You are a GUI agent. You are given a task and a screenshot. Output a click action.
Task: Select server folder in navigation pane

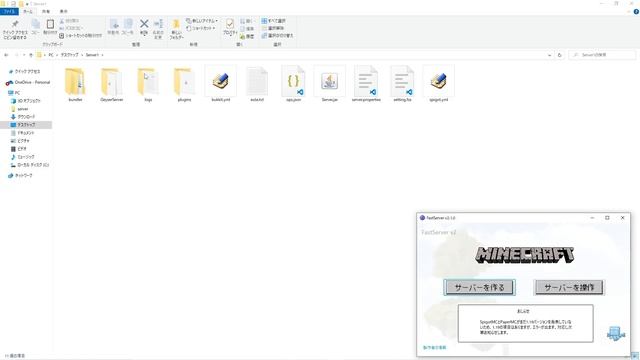pyautogui.click(x=20, y=109)
